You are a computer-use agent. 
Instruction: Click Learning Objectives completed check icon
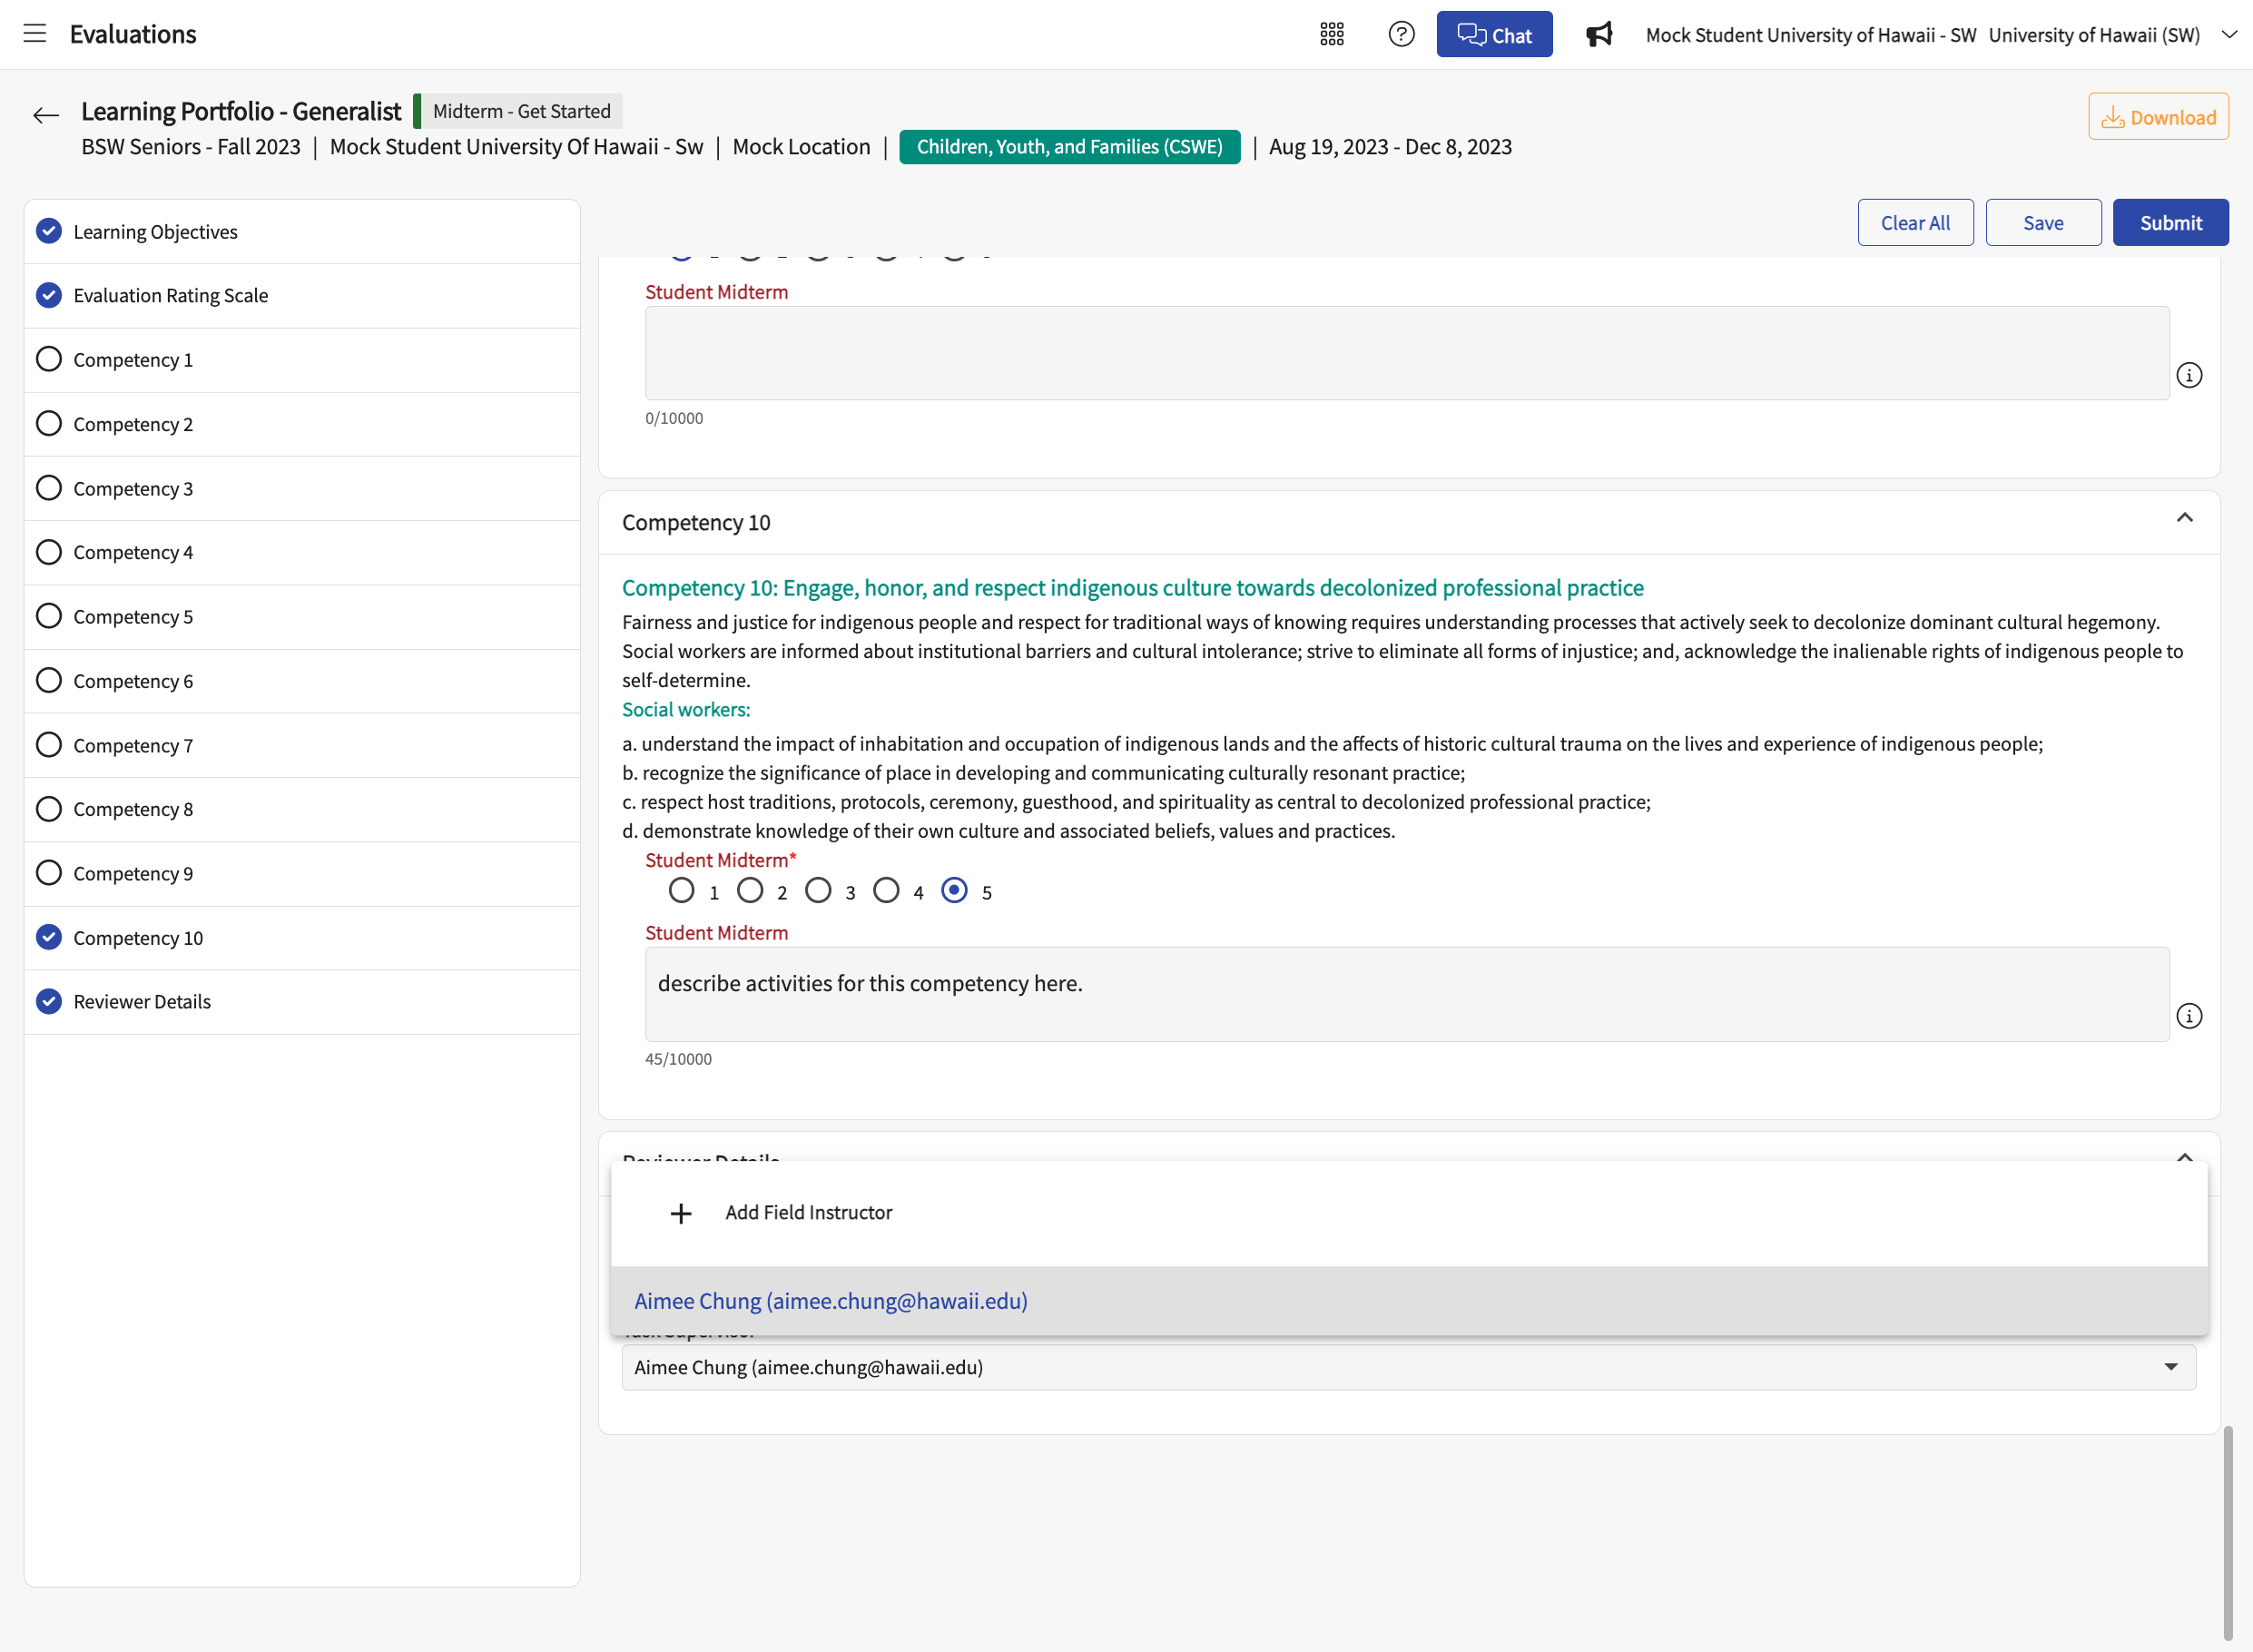(49, 231)
